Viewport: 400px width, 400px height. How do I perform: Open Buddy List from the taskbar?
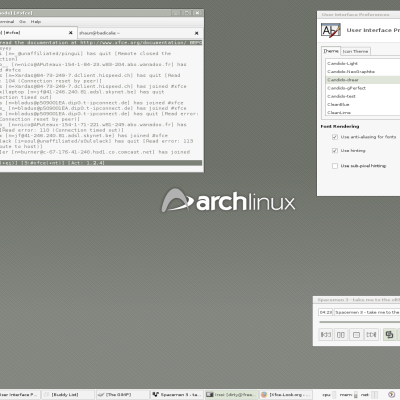point(68,395)
